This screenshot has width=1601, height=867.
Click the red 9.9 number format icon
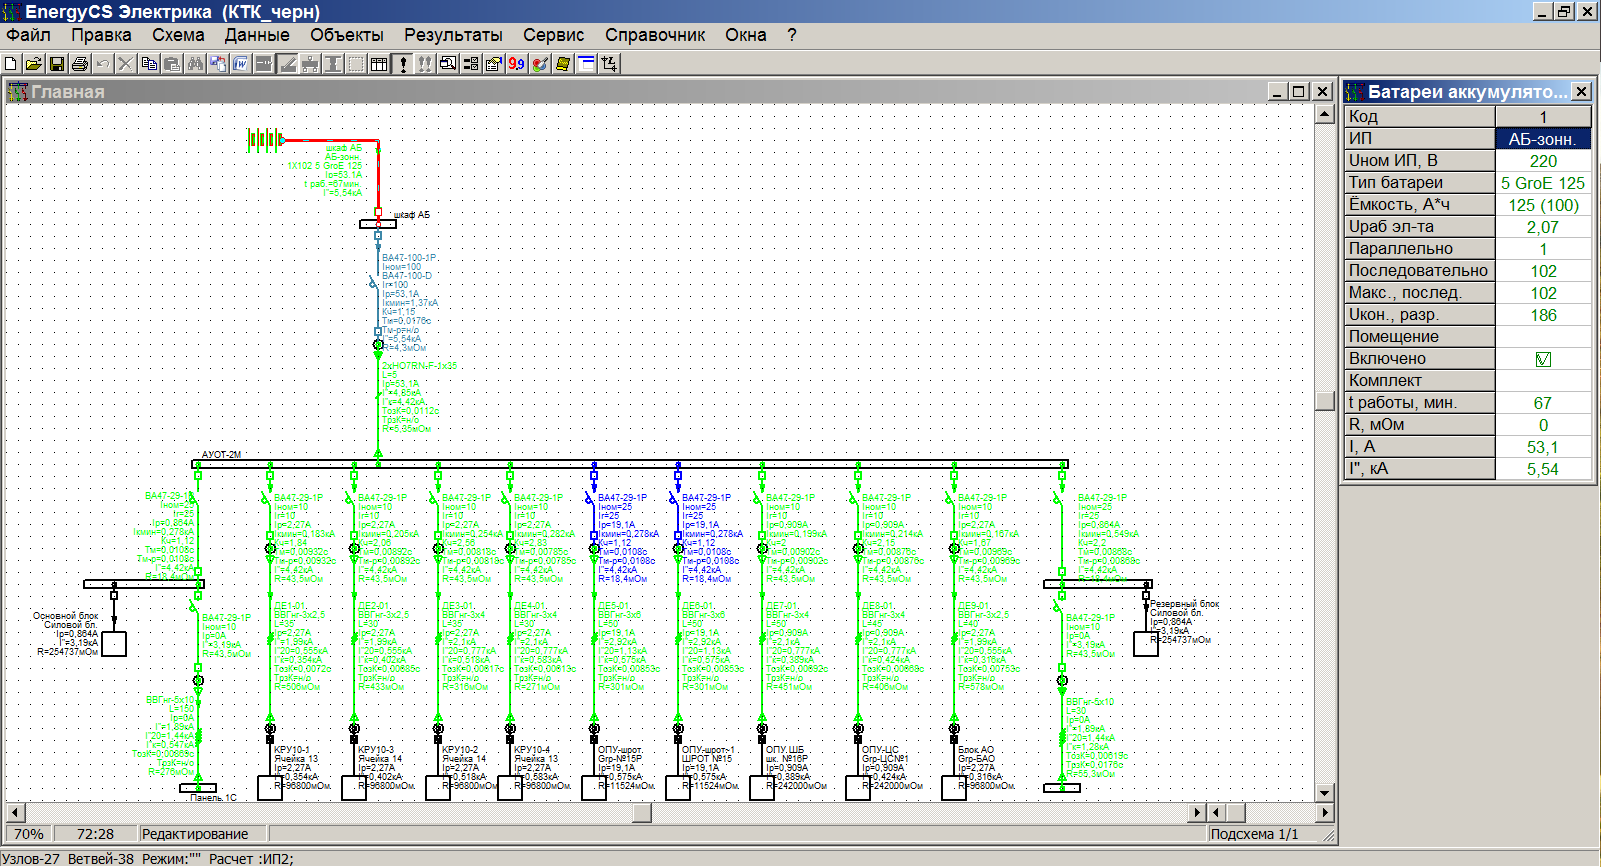(516, 64)
